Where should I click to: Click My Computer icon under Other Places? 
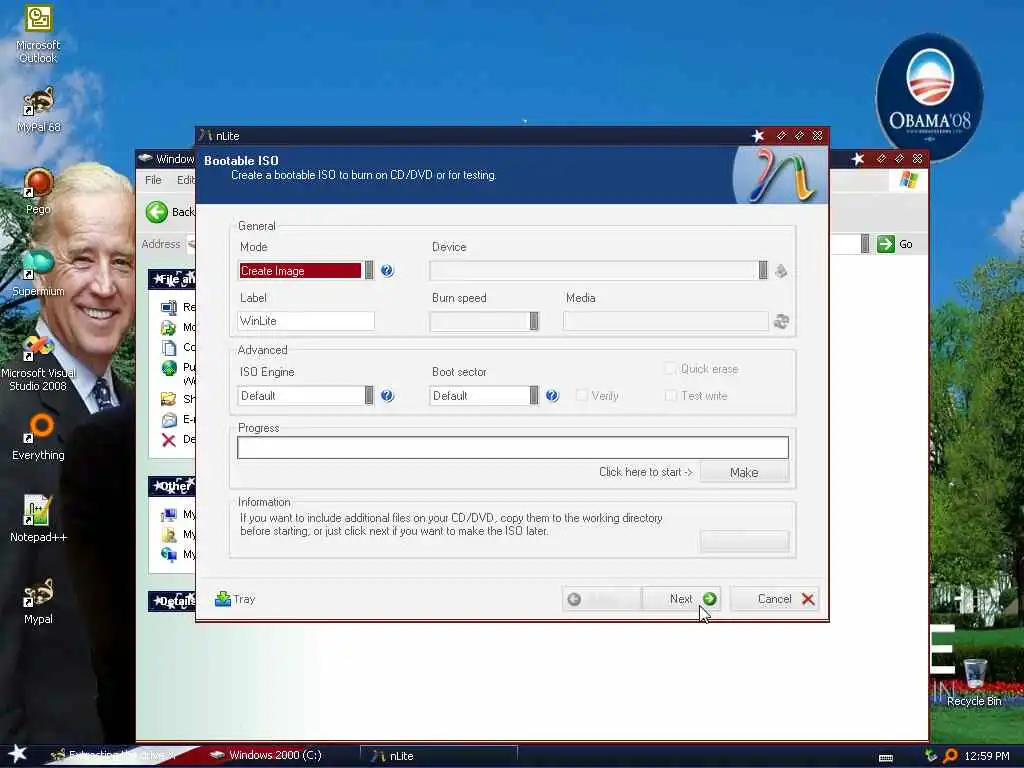(168, 514)
